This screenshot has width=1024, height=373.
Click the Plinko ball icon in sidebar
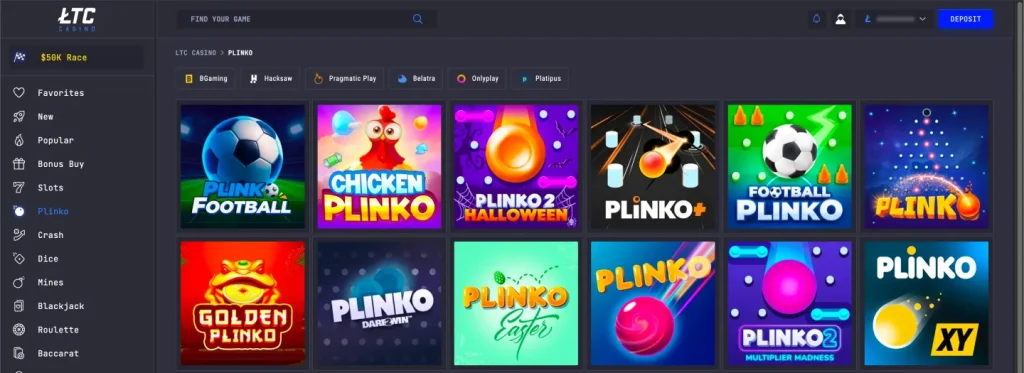tap(19, 211)
